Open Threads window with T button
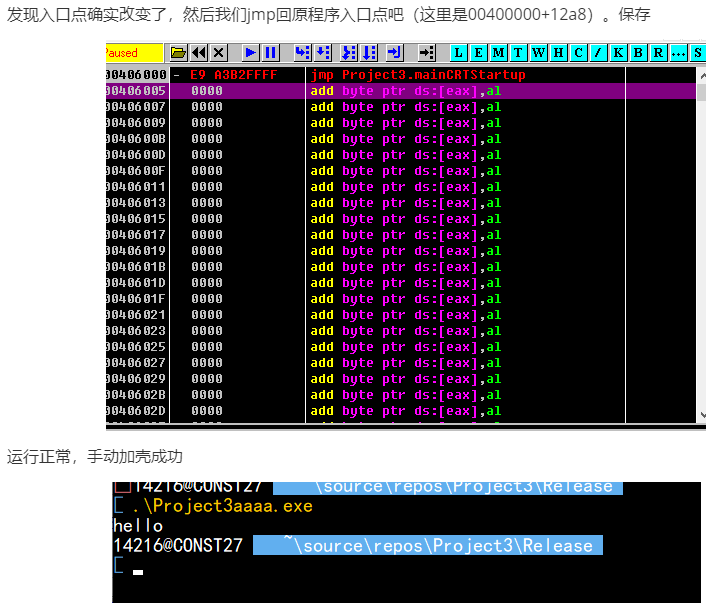Image resolution: width=719 pixels, height=604 pixels. coord(518,53)
